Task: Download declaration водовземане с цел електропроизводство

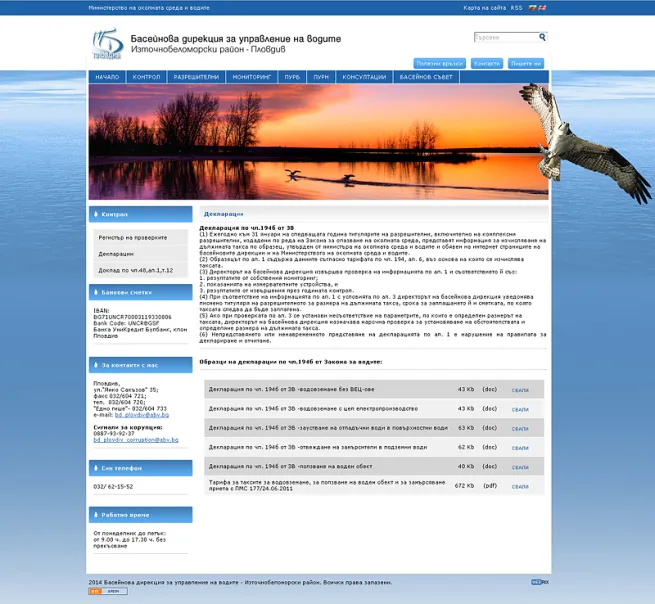Action: click(x=520, y=410)
